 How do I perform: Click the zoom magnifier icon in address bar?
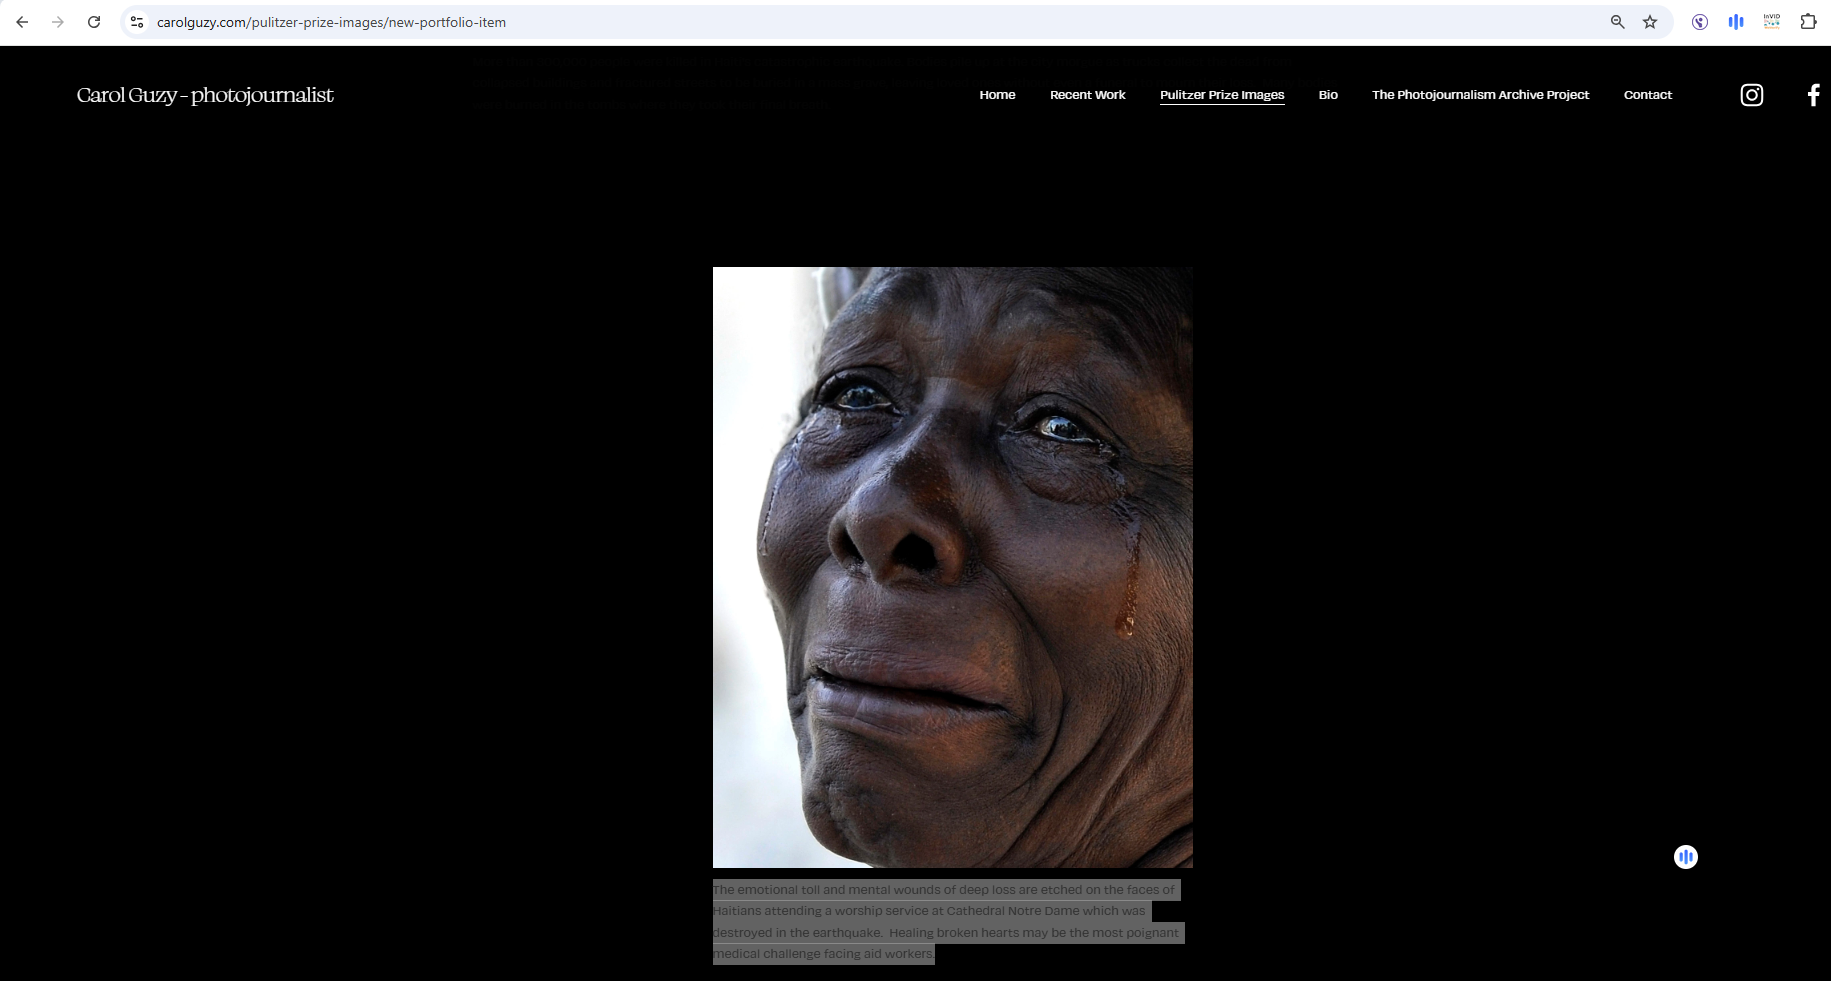coord(1617,22)
